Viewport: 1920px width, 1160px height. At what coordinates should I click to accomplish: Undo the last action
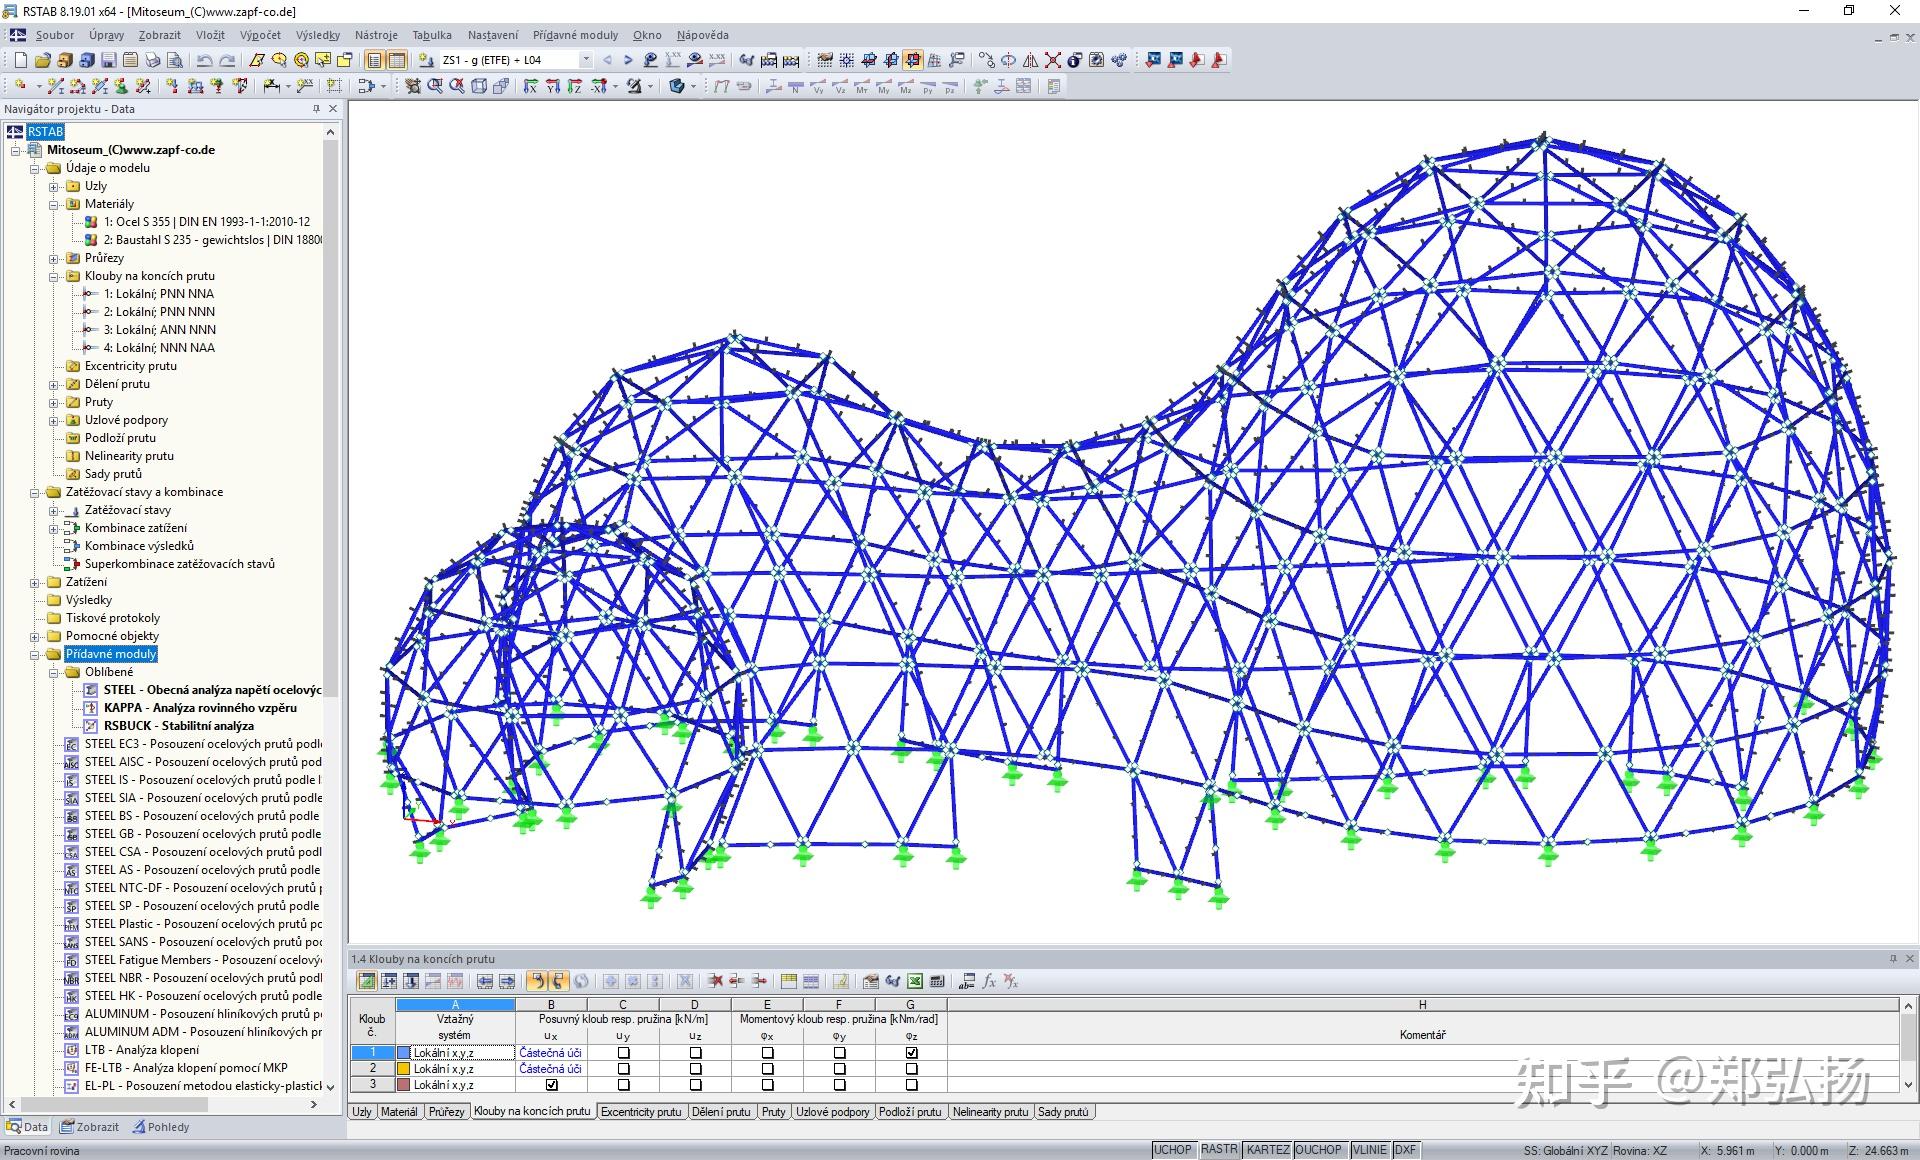coord(204,60)
